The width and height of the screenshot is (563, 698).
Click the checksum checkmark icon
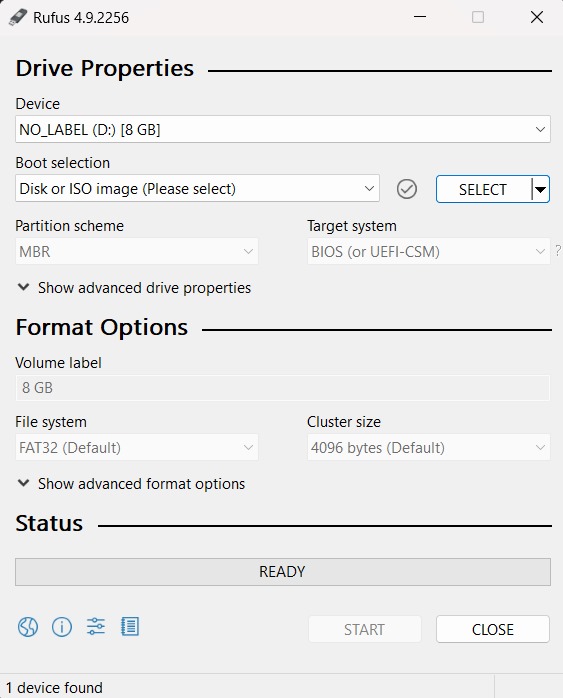(406, 189)
